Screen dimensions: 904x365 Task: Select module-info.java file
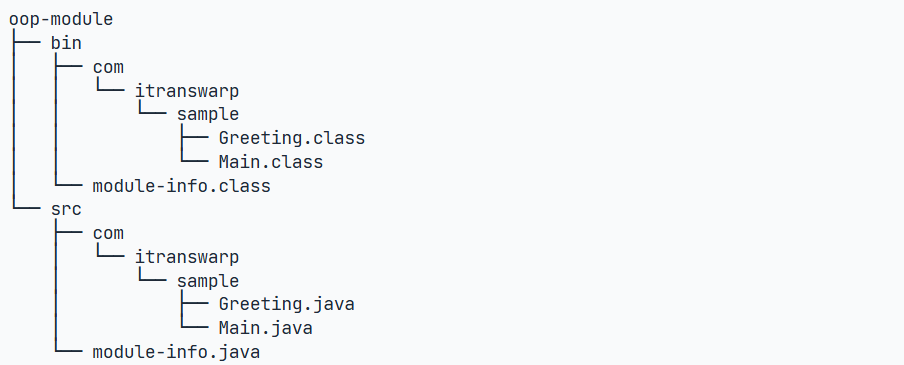pyautogui.click(x=176, y=352)
